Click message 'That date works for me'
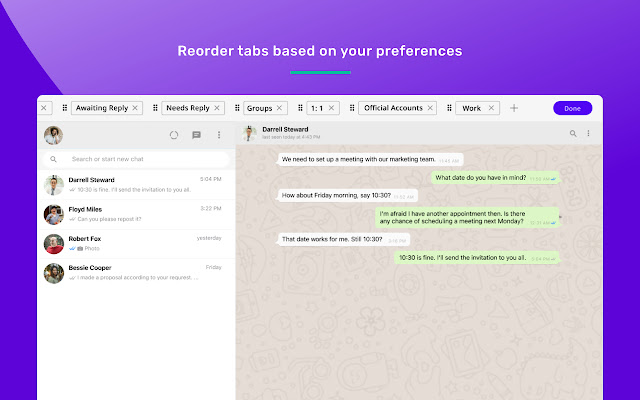The width and height of the screenshot is (640, 400). (x=344, y=239)
